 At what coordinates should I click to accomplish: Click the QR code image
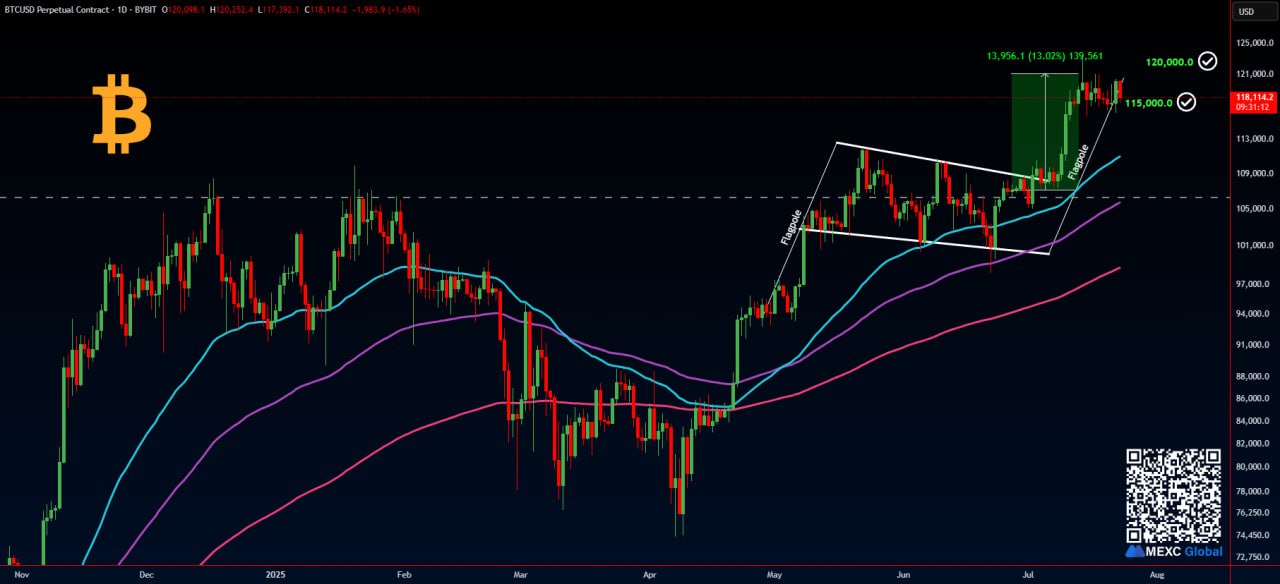pos(1174,496)
